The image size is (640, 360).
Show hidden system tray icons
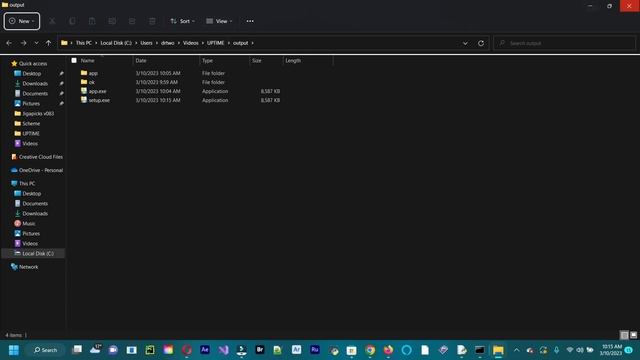point(516,350)
